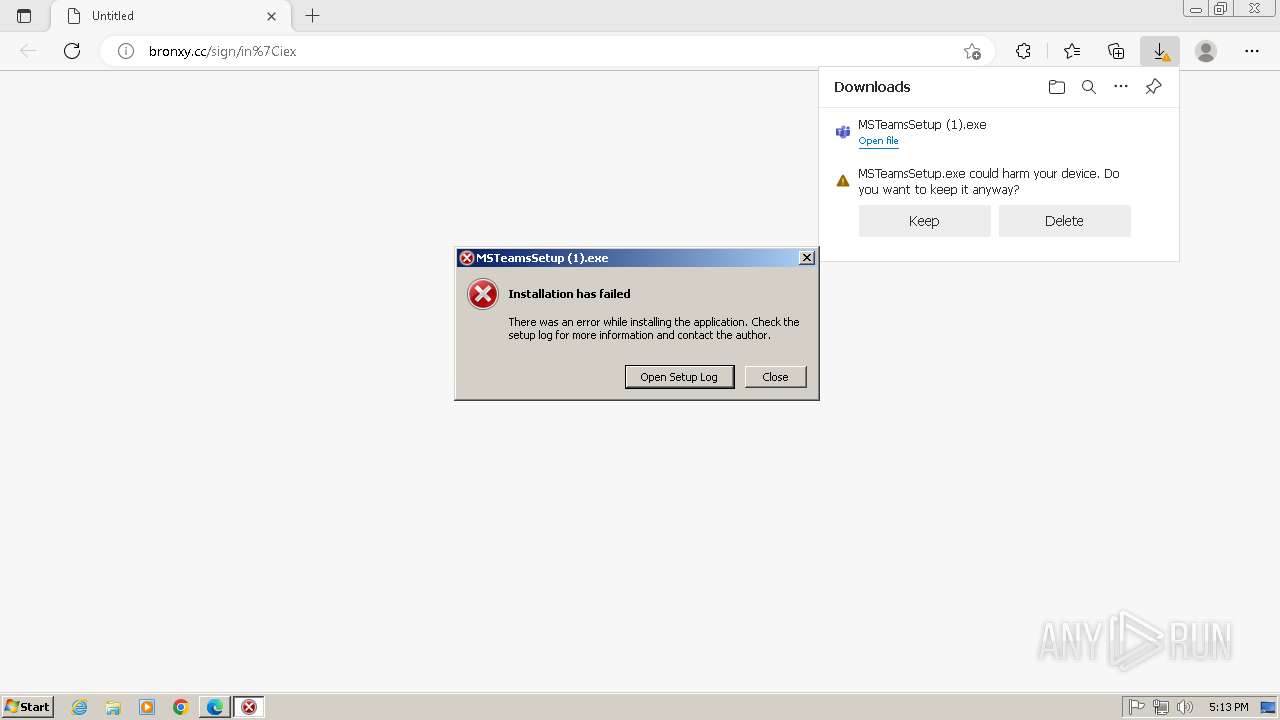Launch Google Chrome from taskbar
The width and height of the screenshot is (1280, 720).
coord(181,707)
